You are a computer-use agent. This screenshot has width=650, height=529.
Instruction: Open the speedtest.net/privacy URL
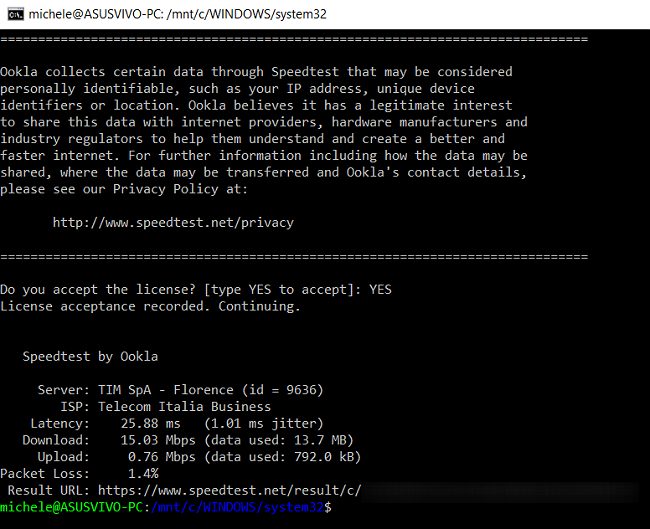click(x=173, y=223)
